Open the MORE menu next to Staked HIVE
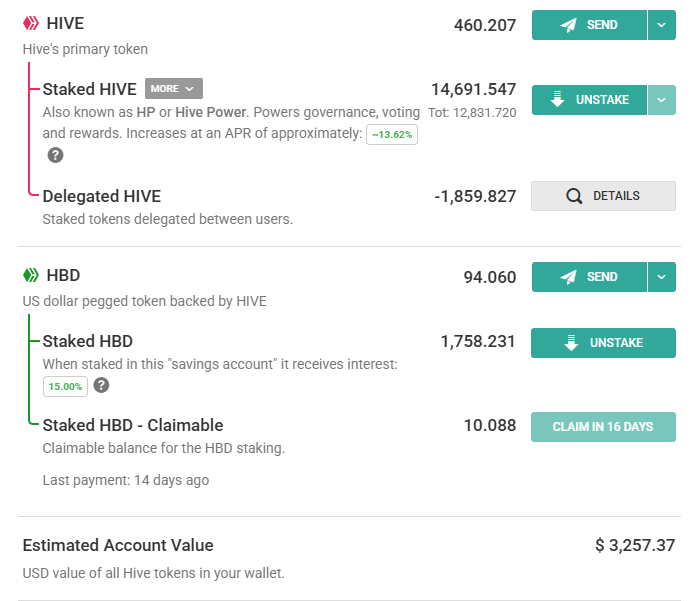Viewport: 697px width, 601px height. pos(173,89)
